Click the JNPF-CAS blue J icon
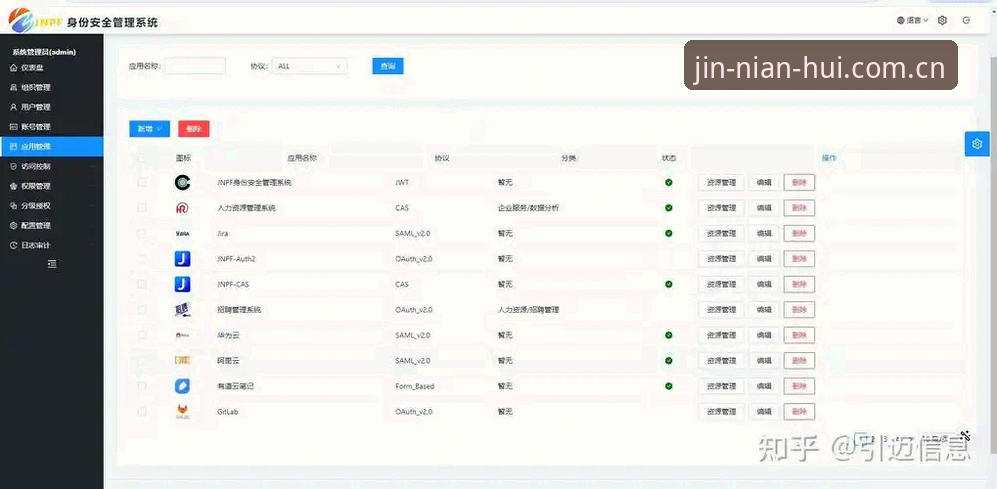997x489 pixels. click(x=182, y=284)
